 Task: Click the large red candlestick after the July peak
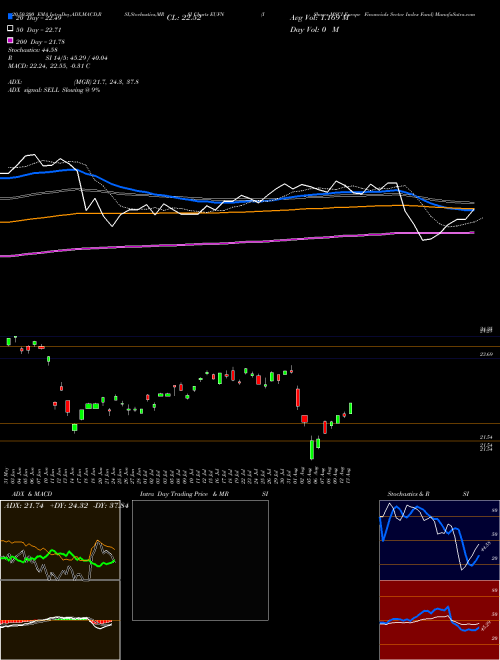[298, 398]
